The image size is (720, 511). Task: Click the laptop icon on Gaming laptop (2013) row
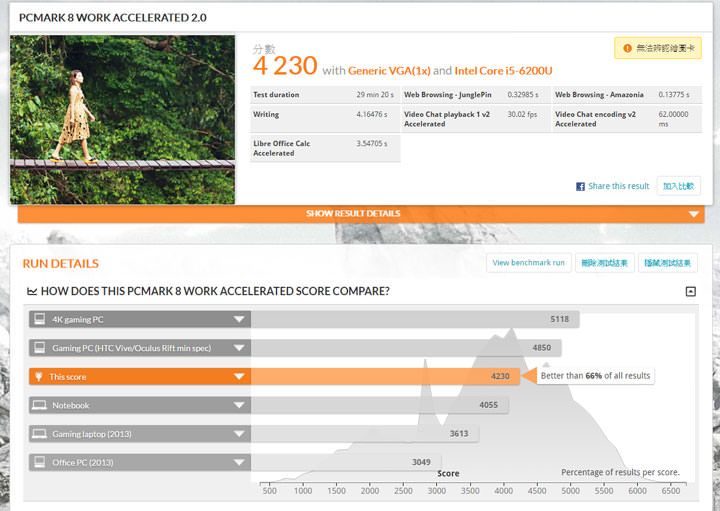[40, 434]
